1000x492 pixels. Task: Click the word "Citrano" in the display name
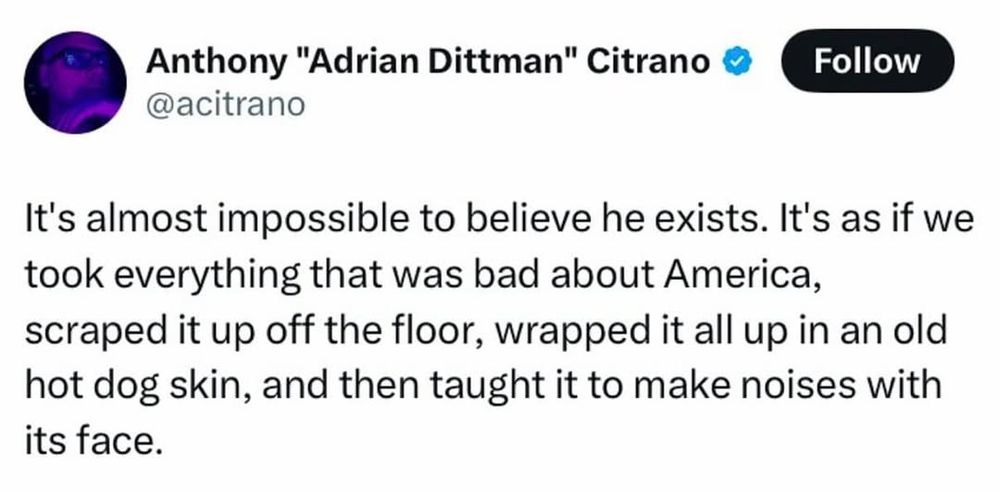pyautogui.click(x=649, y=61)
